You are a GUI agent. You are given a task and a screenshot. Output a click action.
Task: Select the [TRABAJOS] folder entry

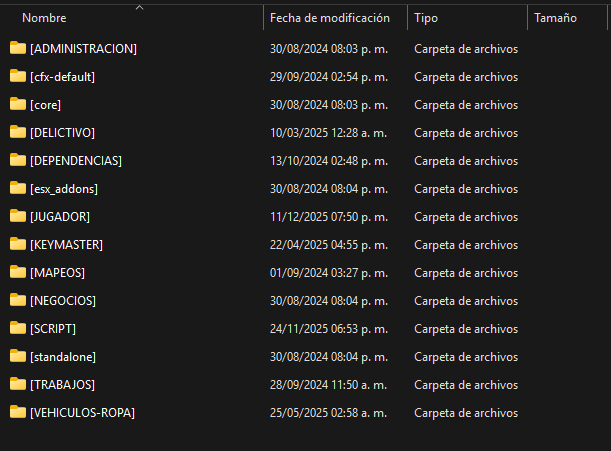[x=62, y=385]
